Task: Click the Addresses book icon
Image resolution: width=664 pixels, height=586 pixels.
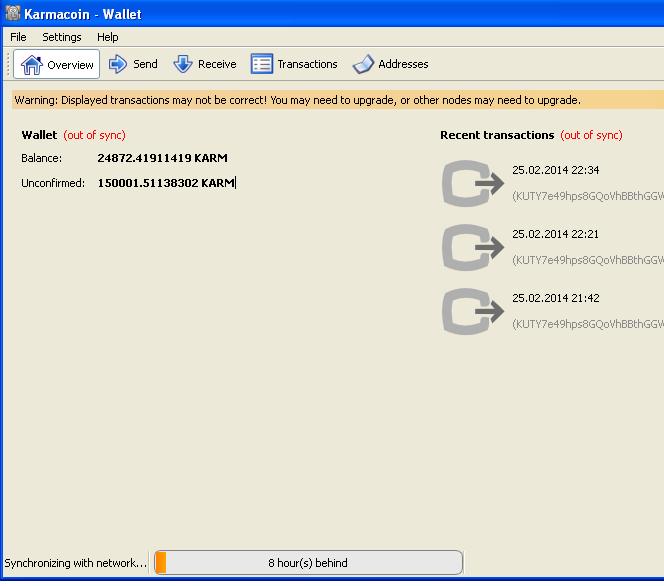Action: (363, 64)
